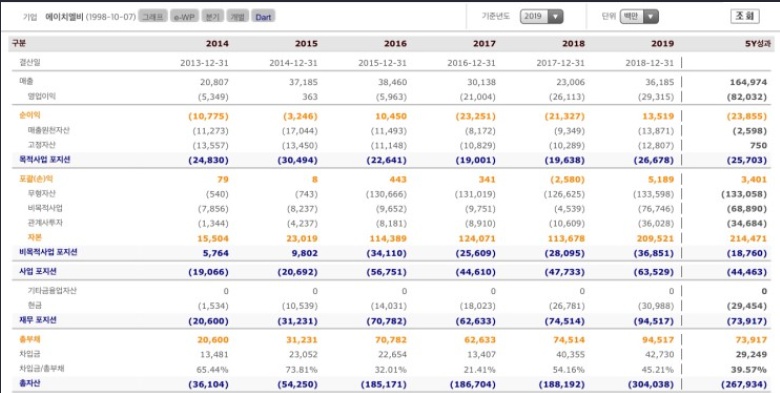Image resolution: width=780 pixels, height=393 pixels.
Task: Click the 5Y성과 column header
Action: click(758, 43)
